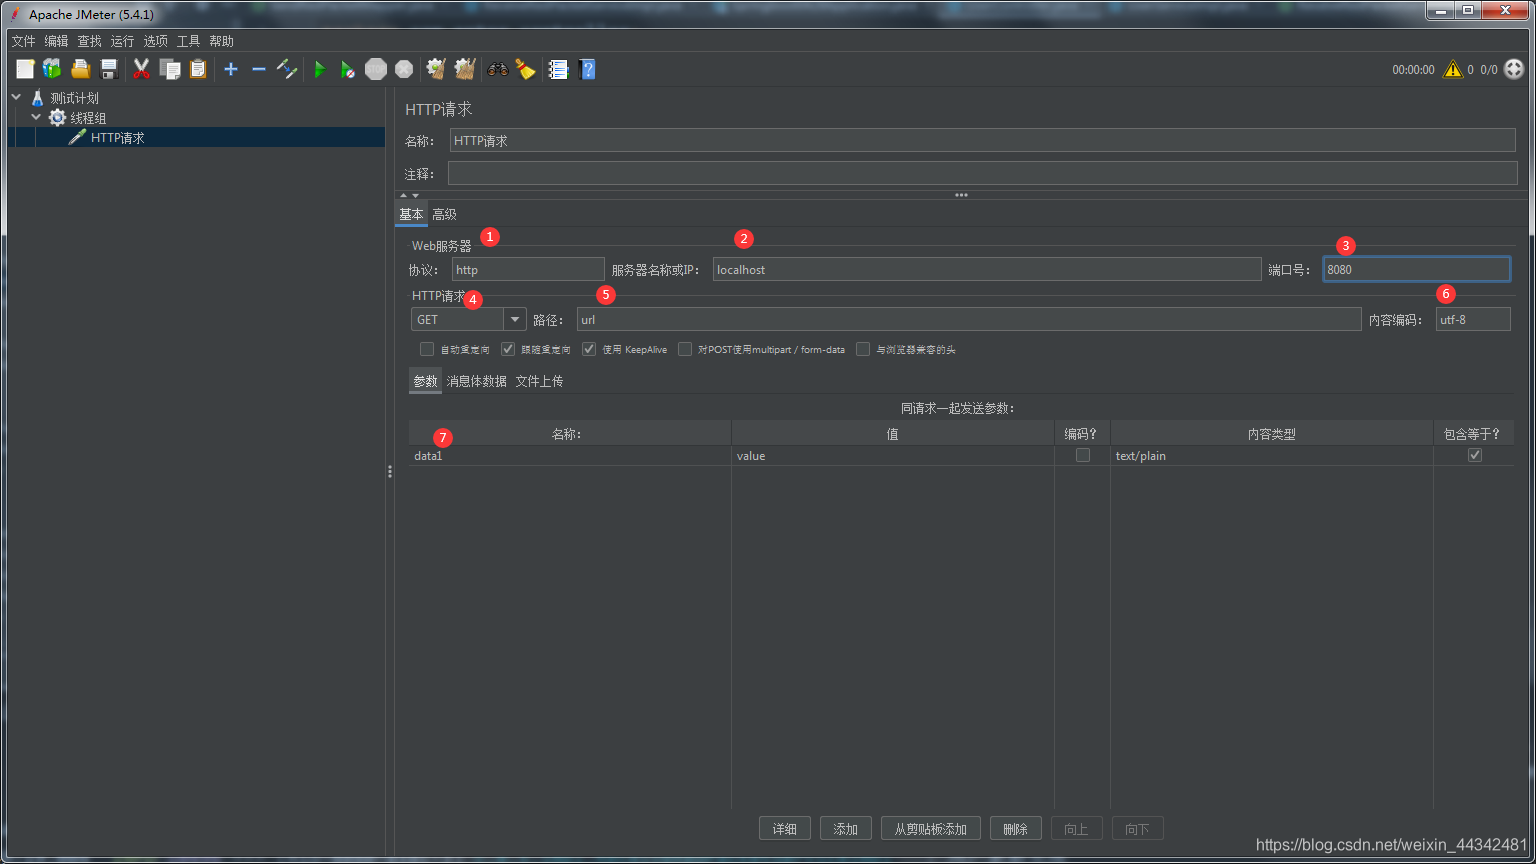Open help with question mark icon
Image resolution: width=1536 pixels, height=864 pixels.
(587, 69)
